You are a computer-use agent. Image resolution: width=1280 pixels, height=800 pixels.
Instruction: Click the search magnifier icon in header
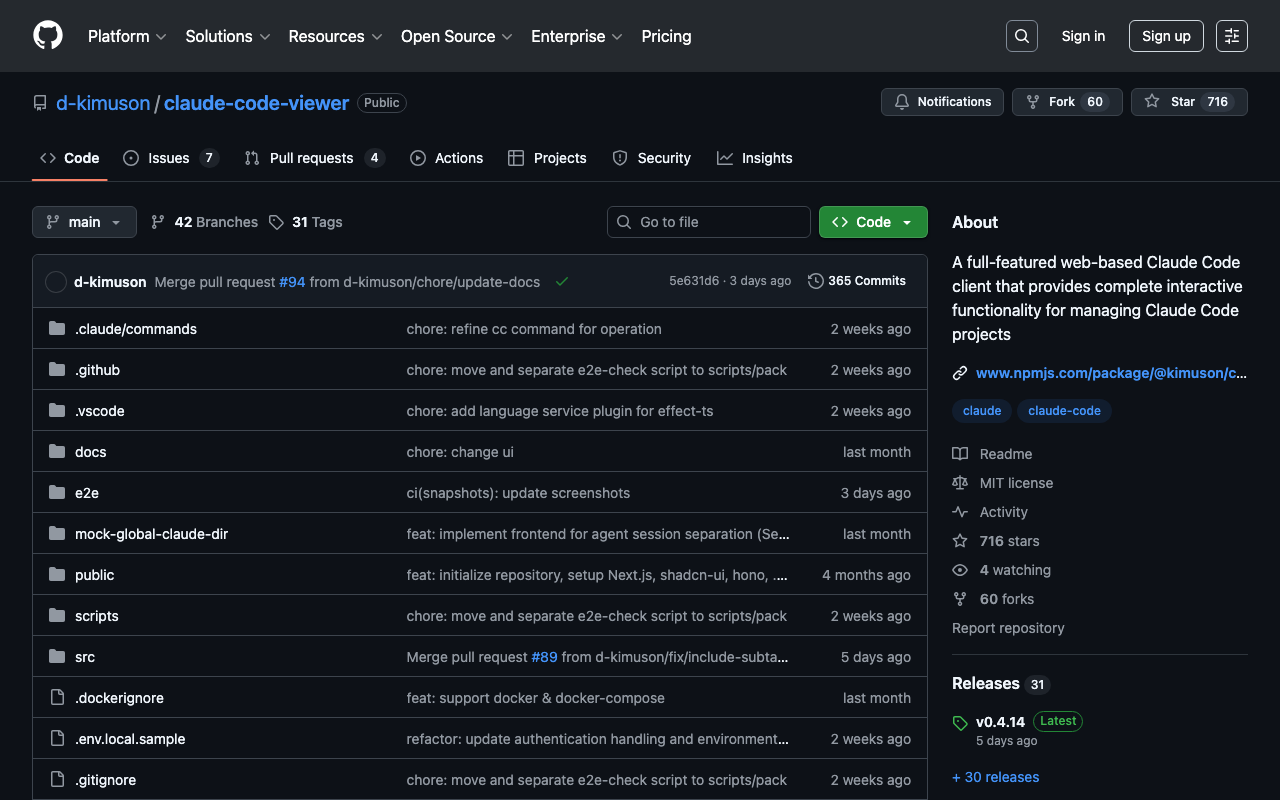[x=1021, y=36]
